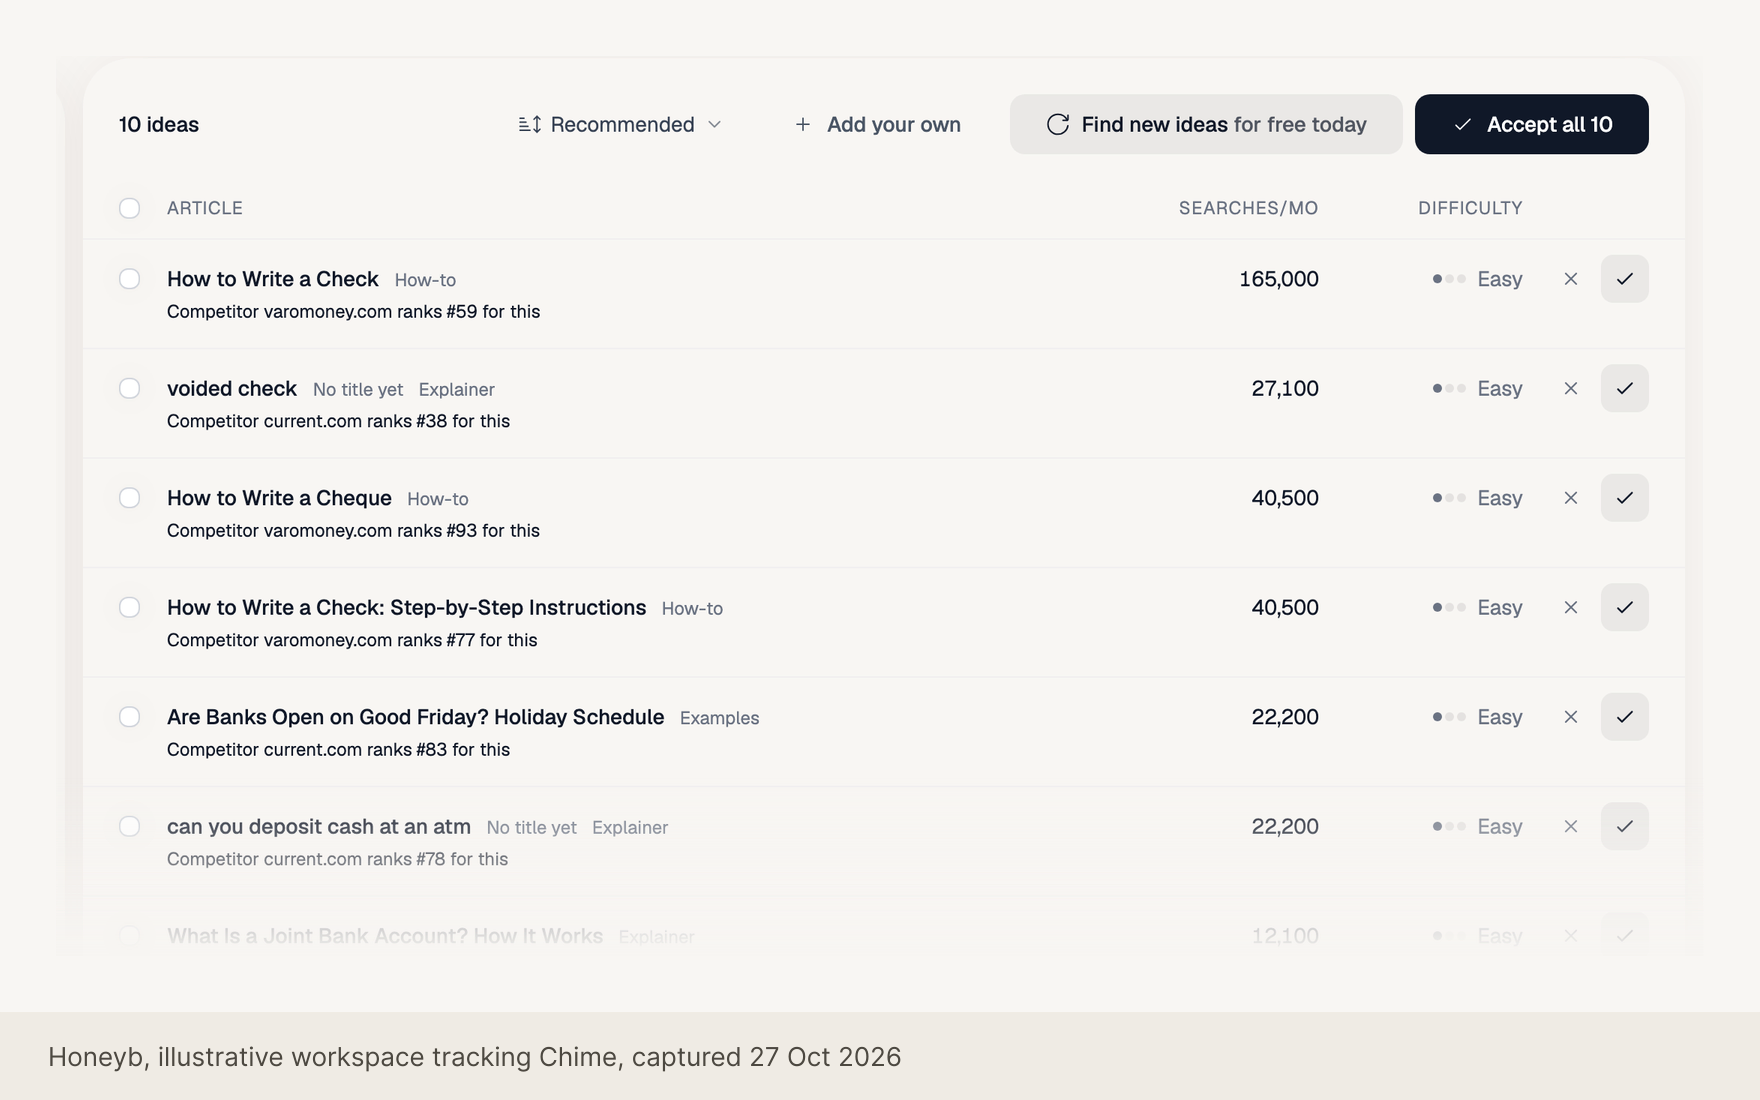Dismiss the 'voided check' idea with X
This screenshot has height=1100, width=1760.
point(1570,388)
